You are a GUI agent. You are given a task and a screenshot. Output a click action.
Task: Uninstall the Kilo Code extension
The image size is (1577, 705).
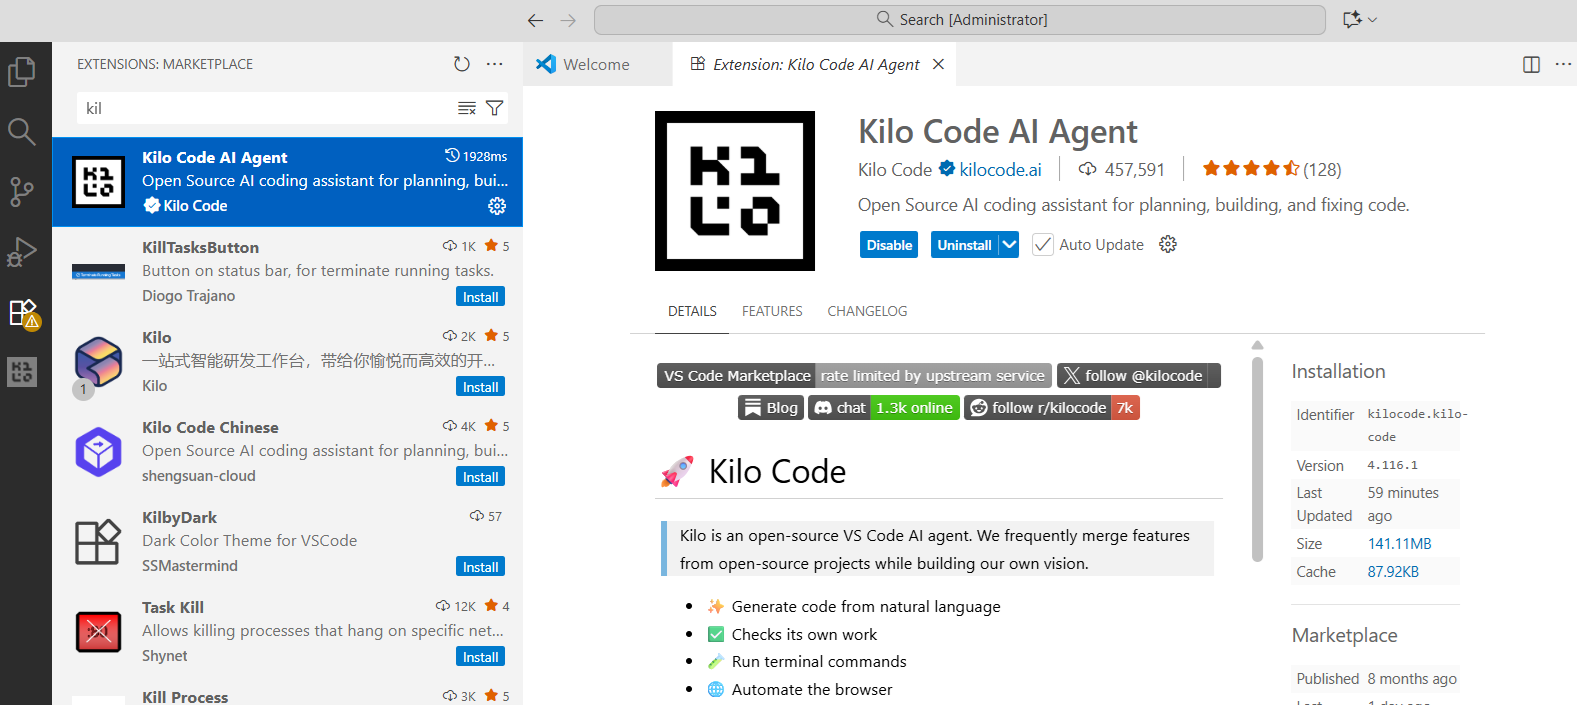964,245
